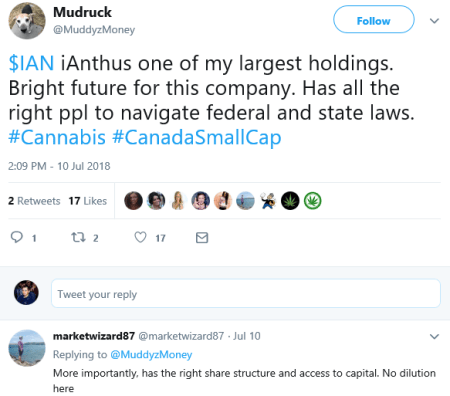Viewport: 450px width, 396px height.
Task: Click the Tweet your reply field
Action: (x=246, y=294)
